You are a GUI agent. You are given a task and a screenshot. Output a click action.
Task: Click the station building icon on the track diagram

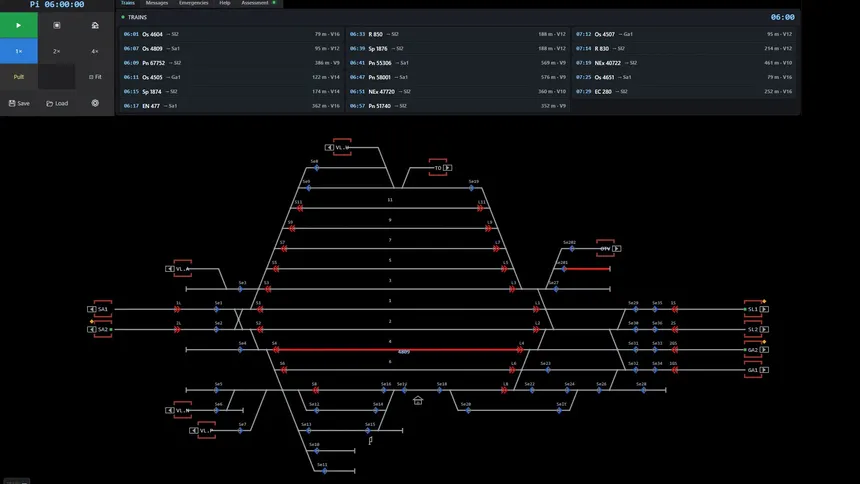click(418, 401)
